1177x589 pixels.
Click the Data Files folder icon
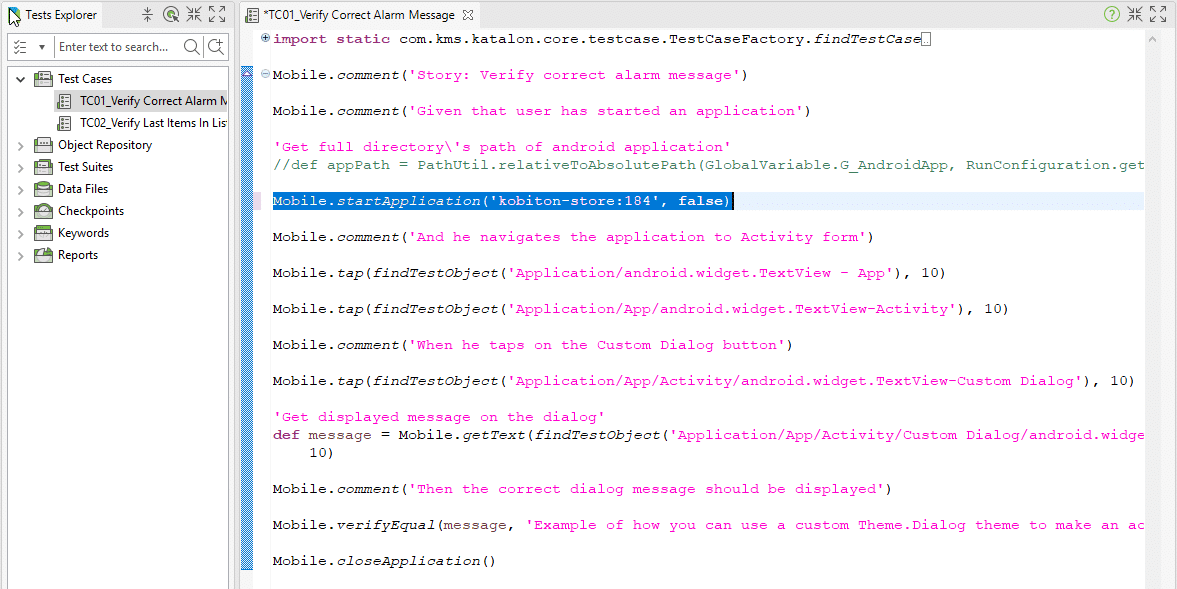(43, 189)
